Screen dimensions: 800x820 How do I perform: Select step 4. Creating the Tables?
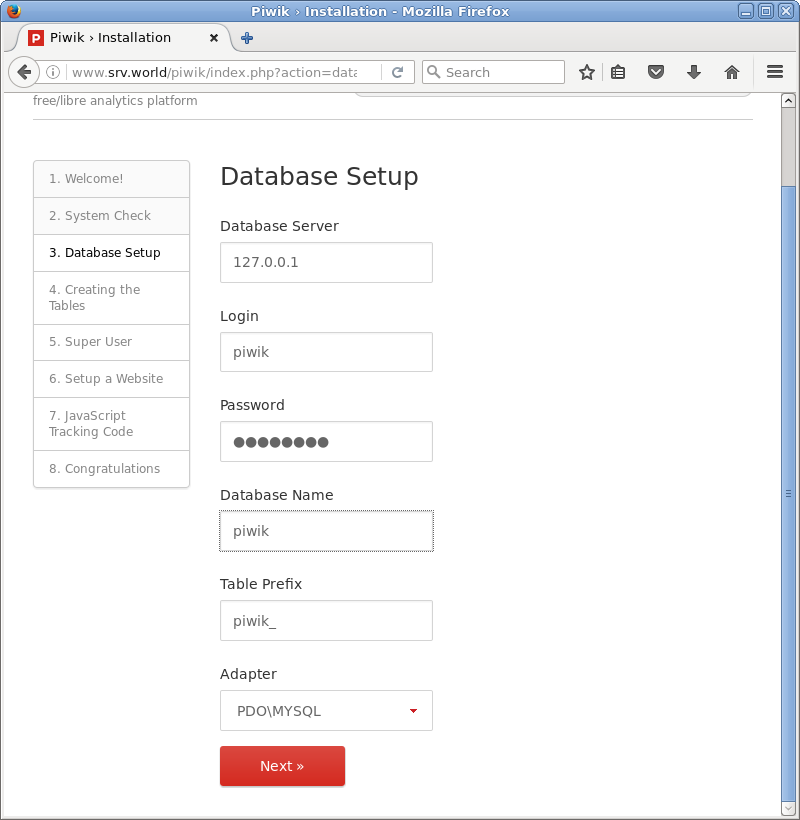point(111,298)
